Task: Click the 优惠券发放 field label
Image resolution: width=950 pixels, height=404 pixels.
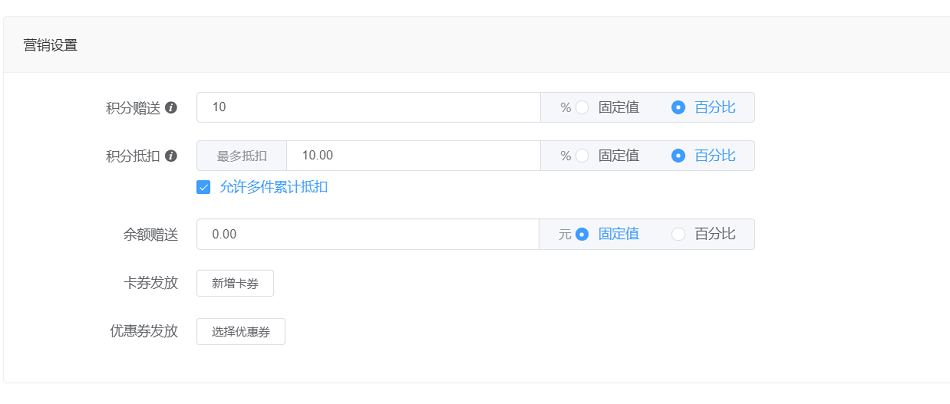Action: coord(144,331)
